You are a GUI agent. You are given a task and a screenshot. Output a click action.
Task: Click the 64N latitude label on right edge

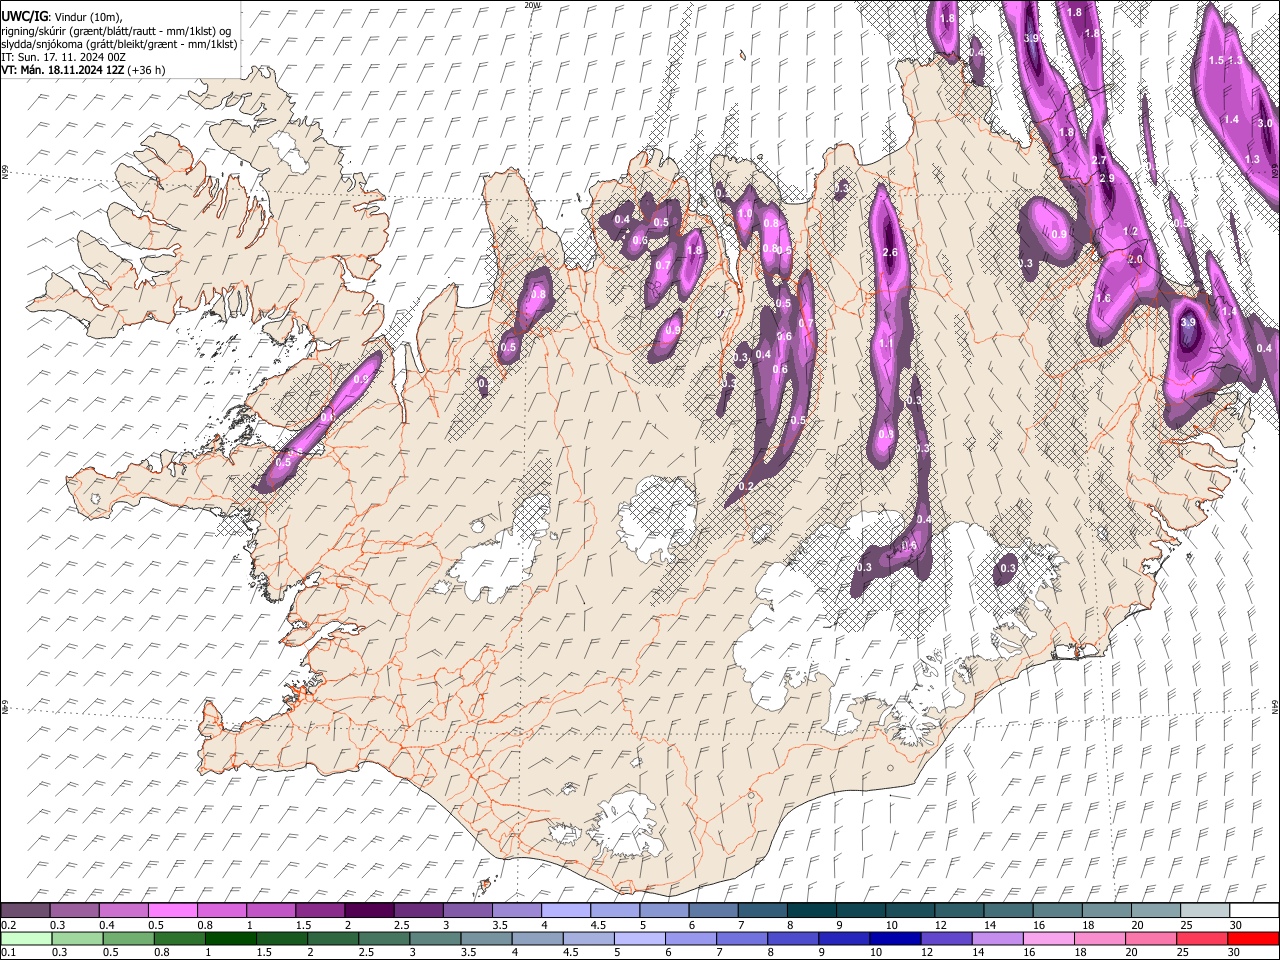pos(1275,706)
